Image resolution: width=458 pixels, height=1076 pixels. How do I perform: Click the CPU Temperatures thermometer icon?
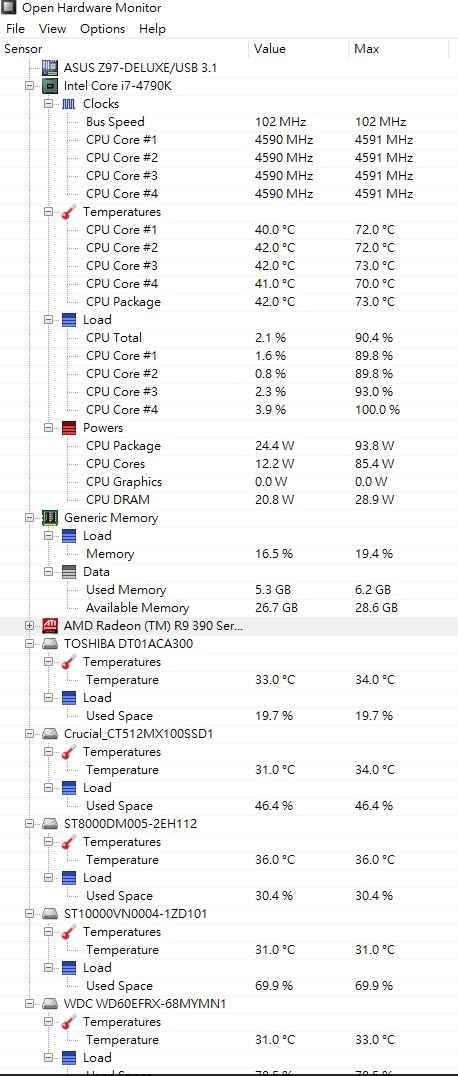pos(69,211)
